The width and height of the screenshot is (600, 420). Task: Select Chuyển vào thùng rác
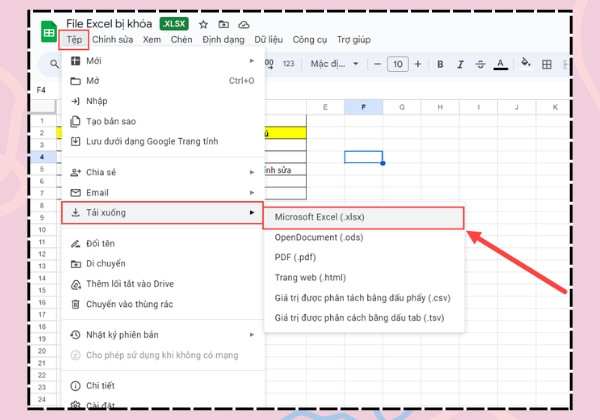point(163,304)
